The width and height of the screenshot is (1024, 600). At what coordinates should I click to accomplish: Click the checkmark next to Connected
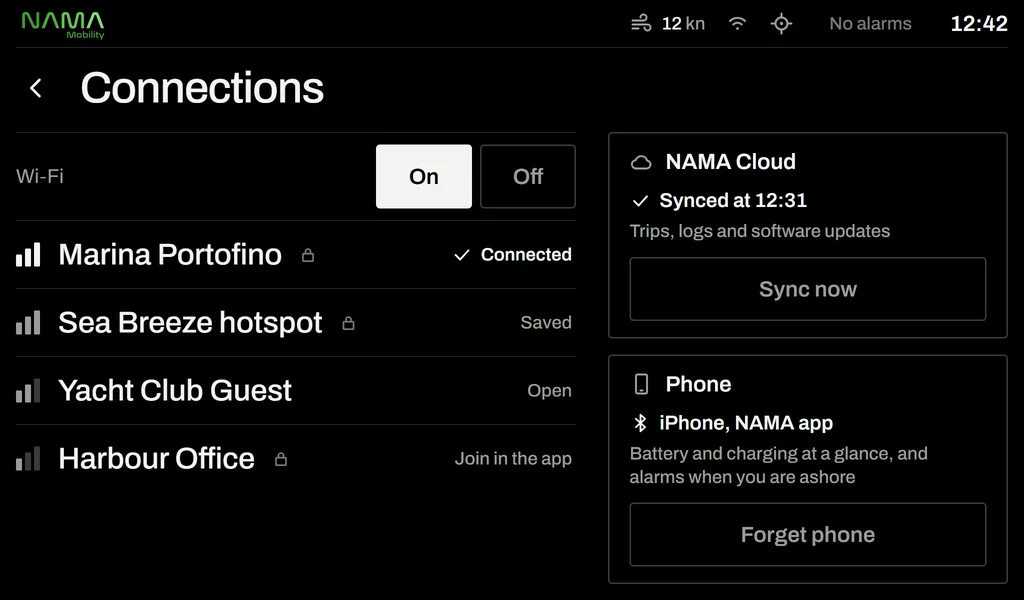pos(462,255)
